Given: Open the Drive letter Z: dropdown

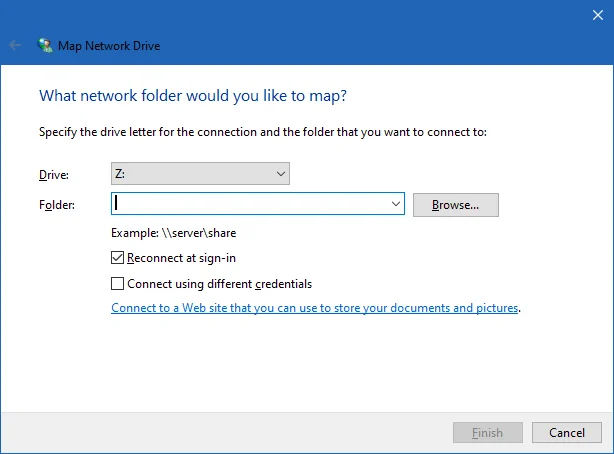Looking at the screenshot, I should pyautogui.click(x=200, y=174).
